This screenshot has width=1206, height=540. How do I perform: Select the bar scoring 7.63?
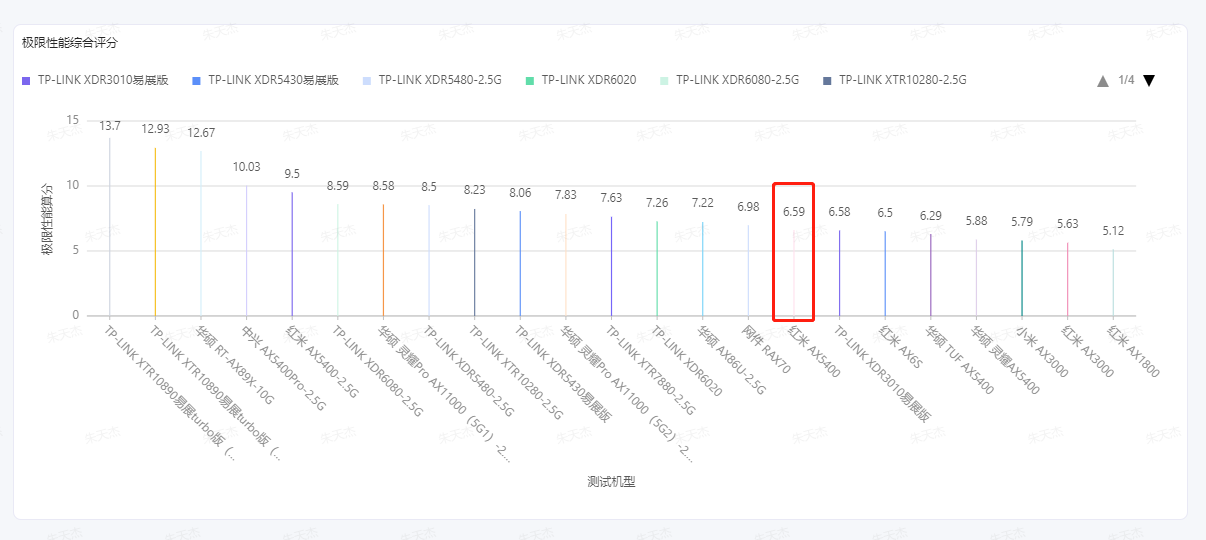pyautogui.click(x=612, y=267)
